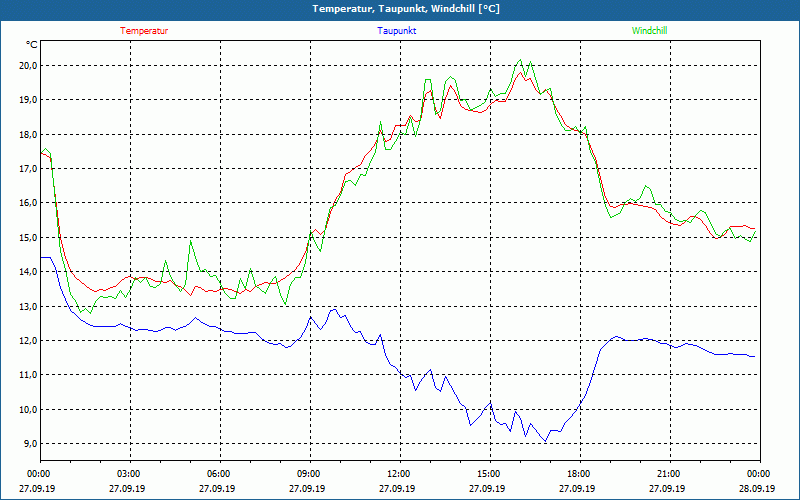Image resolution: width=800 pixels, height=500 pixels.
Task: Click the 11,0 y-axis value
Action: point(29,375)
